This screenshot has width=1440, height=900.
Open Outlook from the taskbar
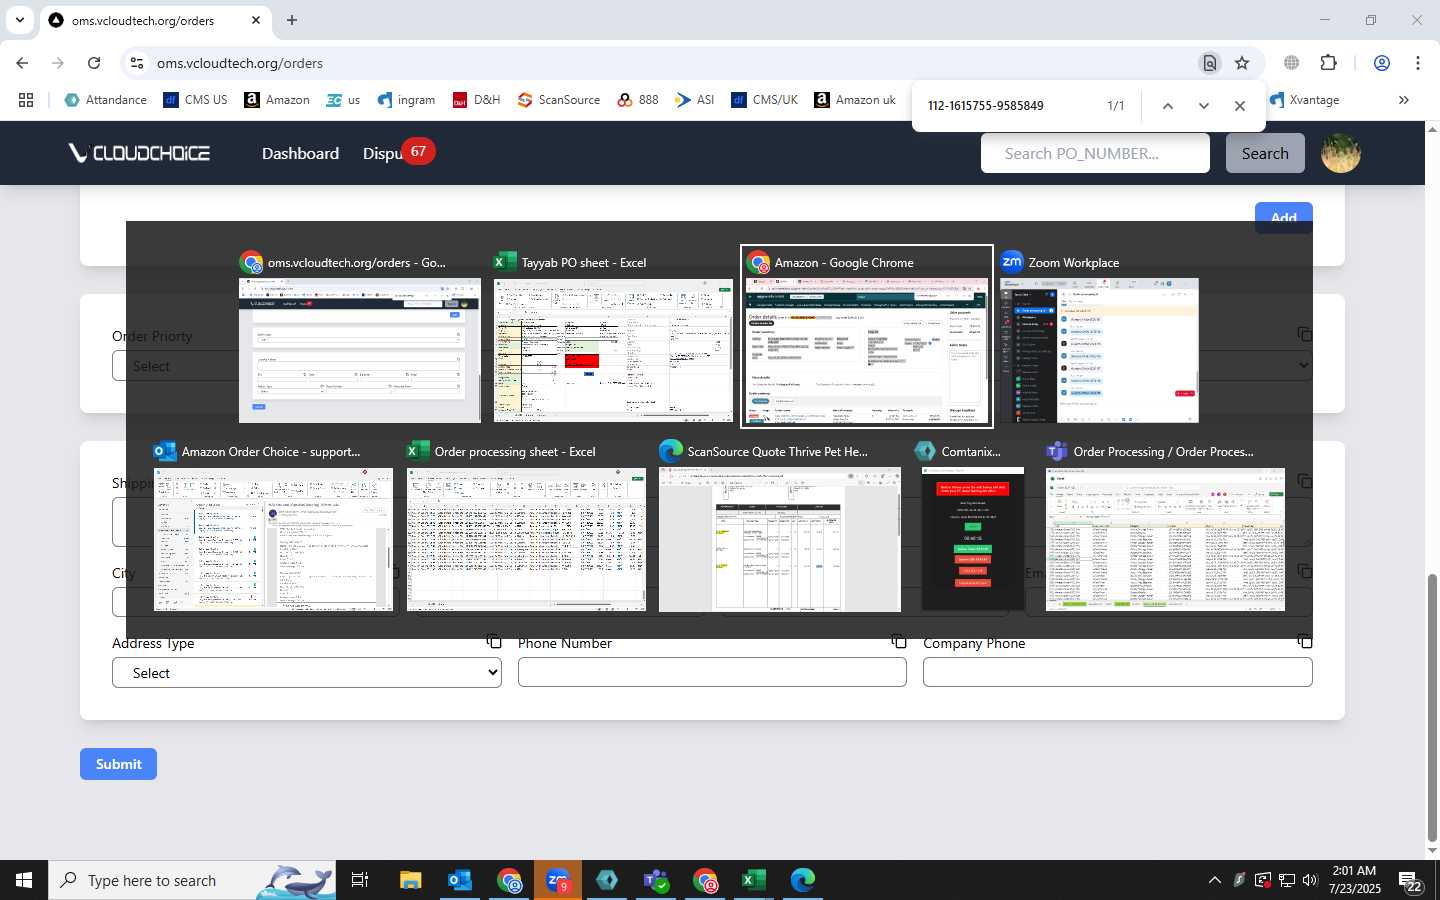click(x=460, y=880)
